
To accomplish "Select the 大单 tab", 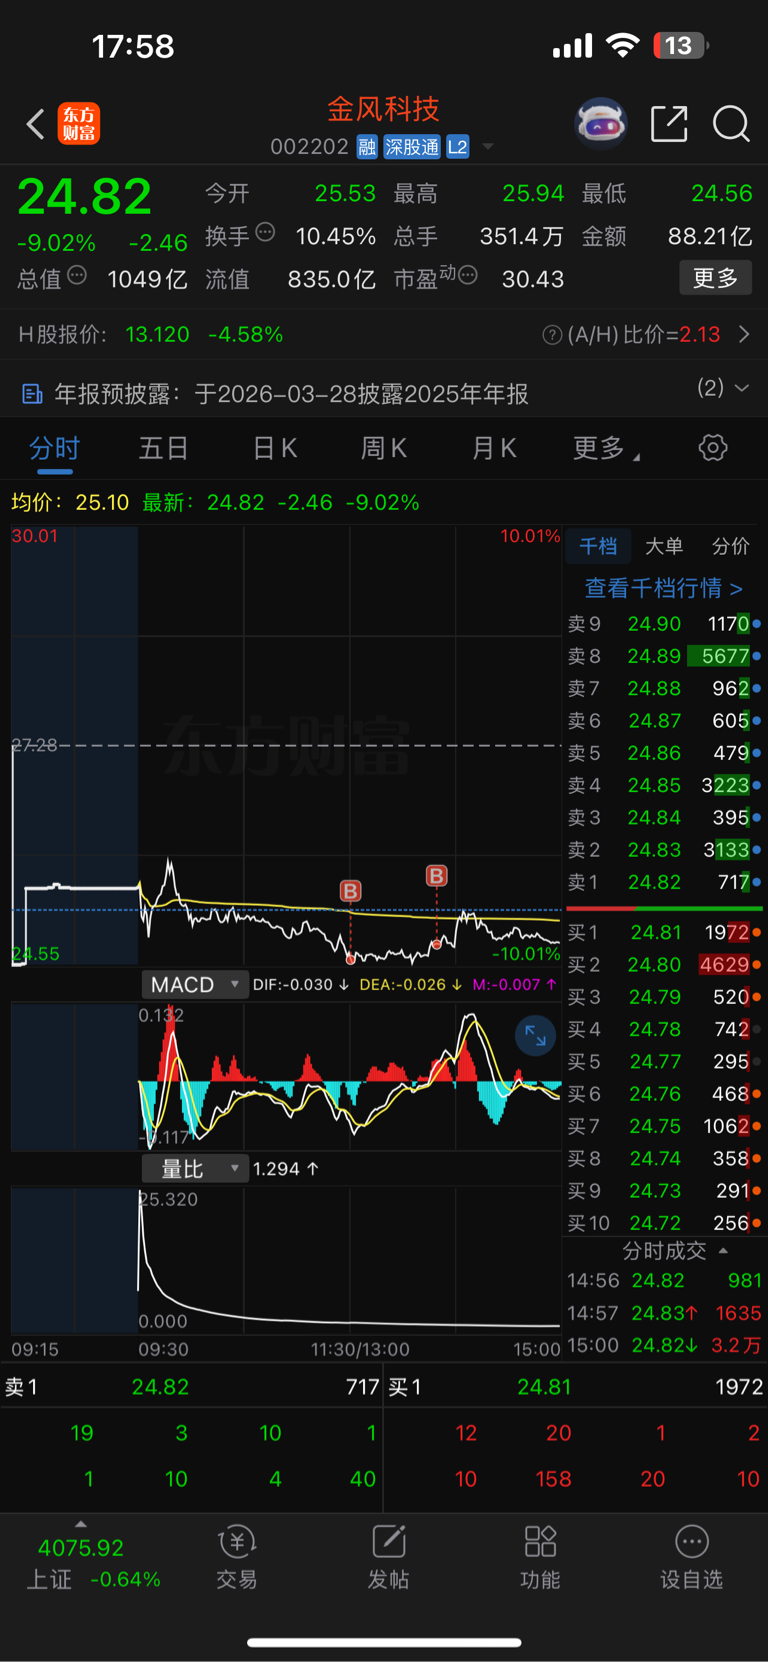I will pos(664,546).
